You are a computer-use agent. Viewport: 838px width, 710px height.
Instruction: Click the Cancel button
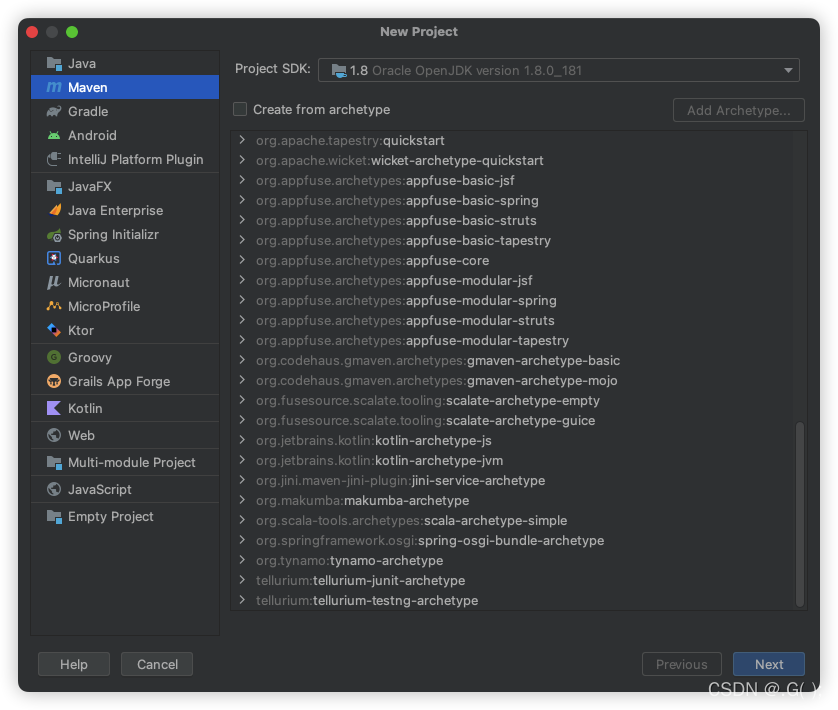157,664
